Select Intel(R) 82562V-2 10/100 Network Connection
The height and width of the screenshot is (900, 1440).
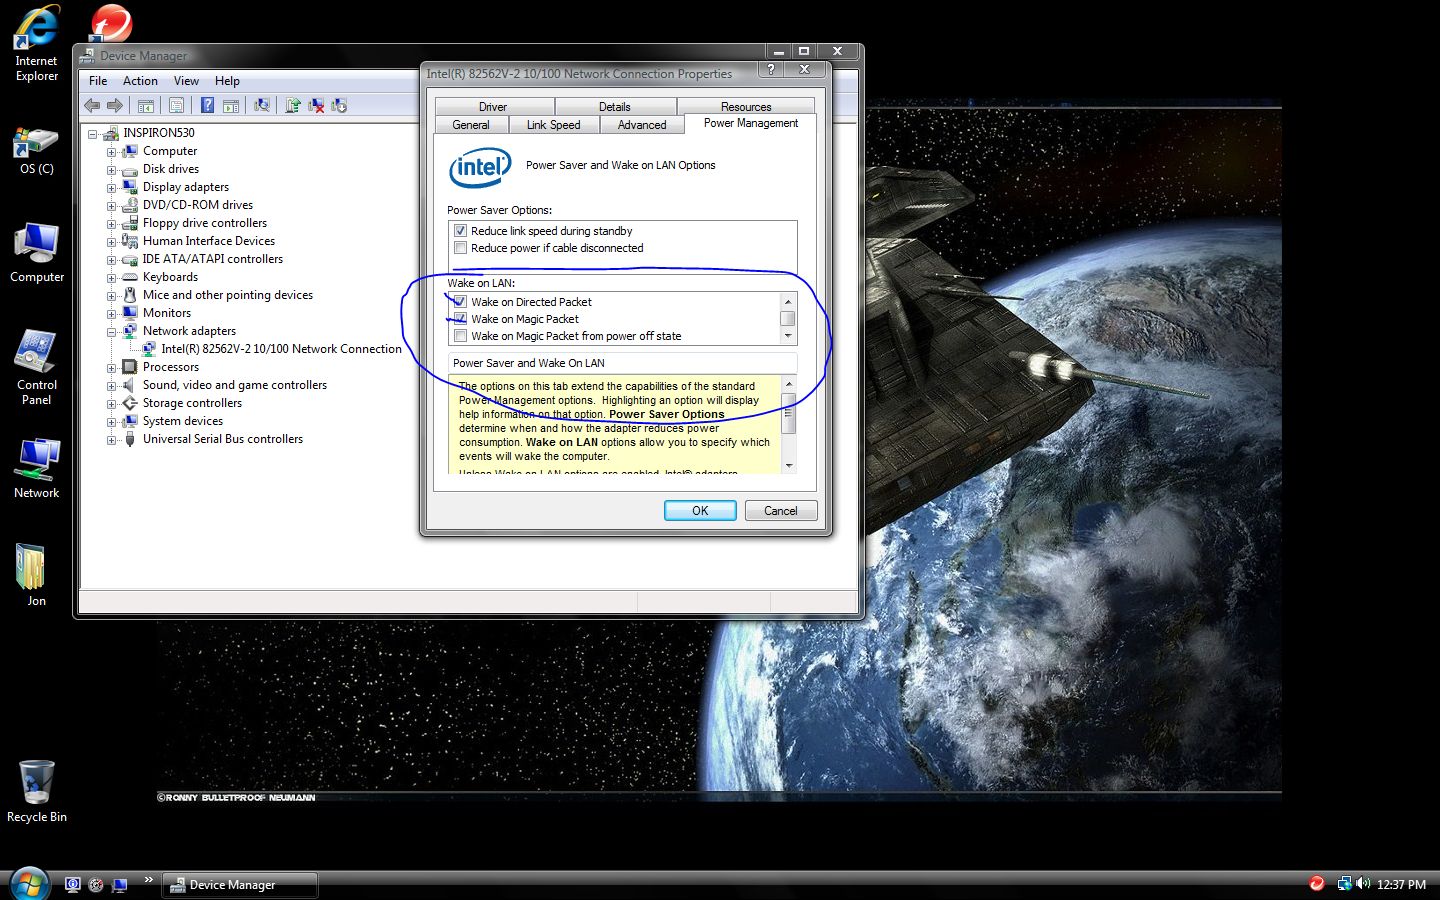click(282, 349)
